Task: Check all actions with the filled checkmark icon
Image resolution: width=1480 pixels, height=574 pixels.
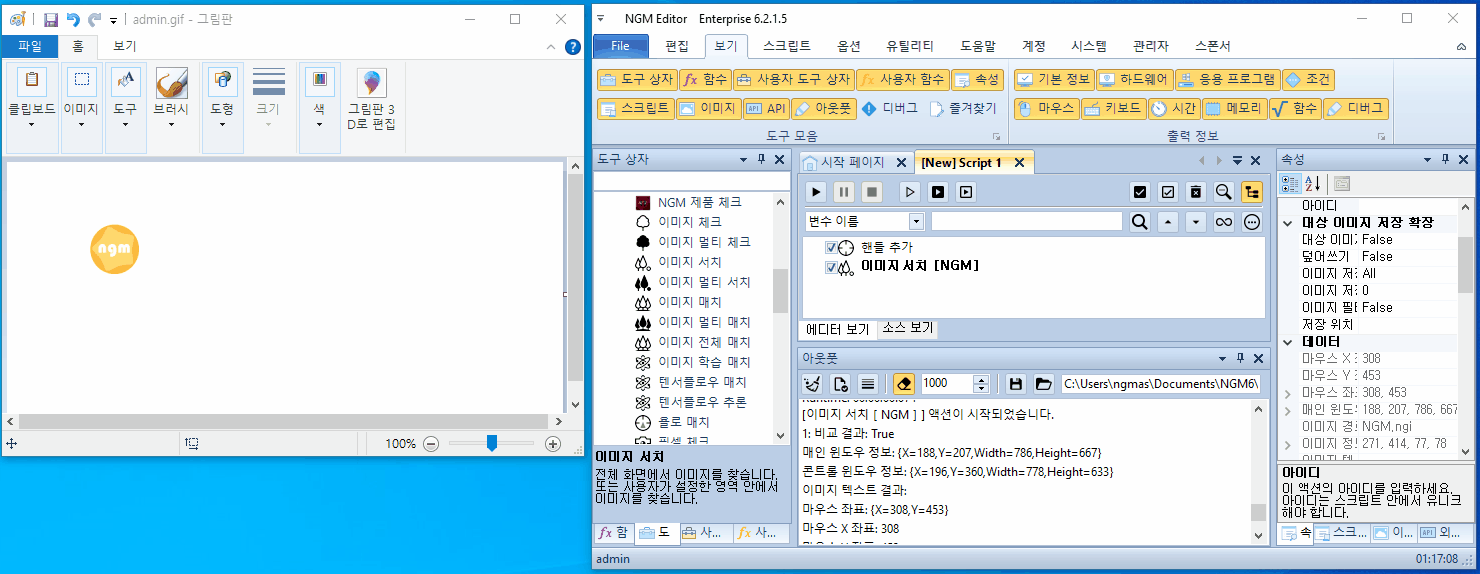Action: tap(1139, 191)
